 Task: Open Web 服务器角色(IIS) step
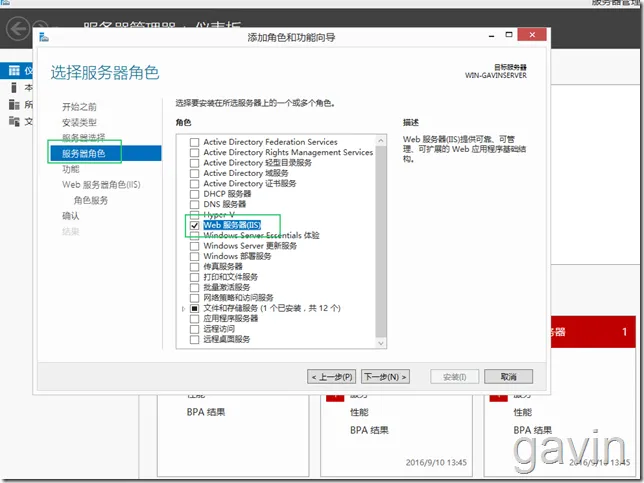pyautogui.click(x=101, y=185)
